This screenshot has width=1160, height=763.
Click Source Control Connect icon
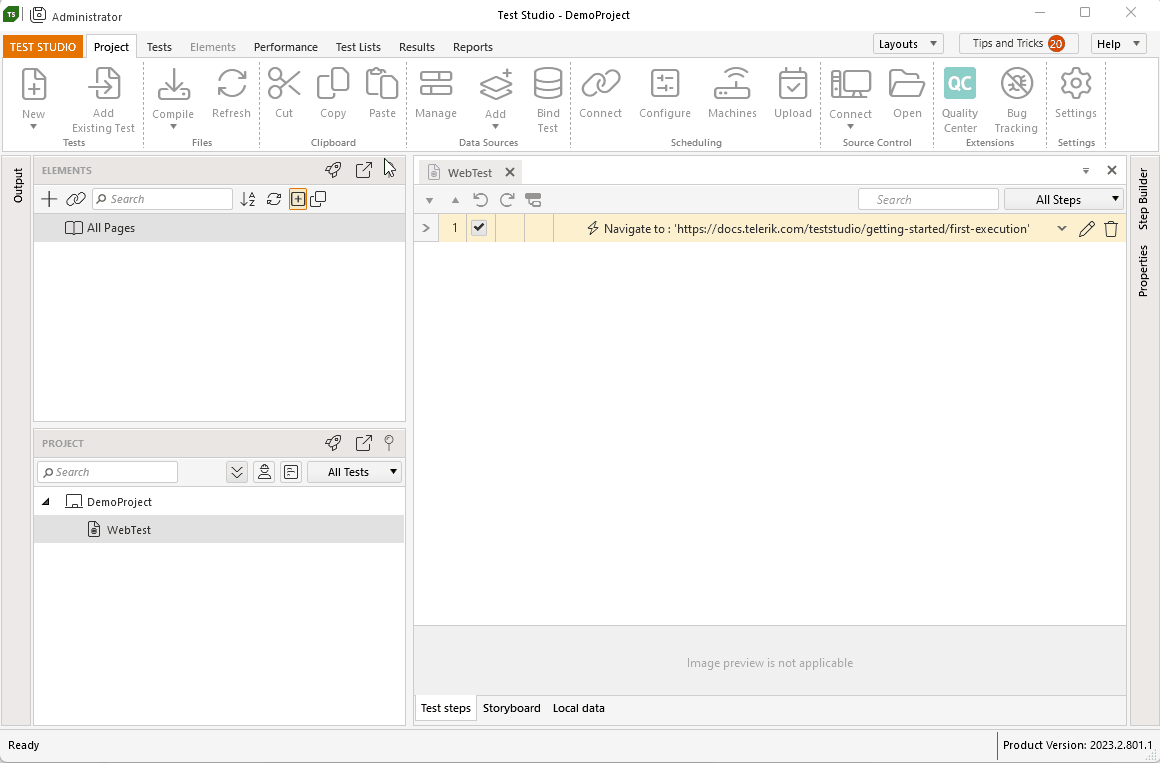pos(850,84)
